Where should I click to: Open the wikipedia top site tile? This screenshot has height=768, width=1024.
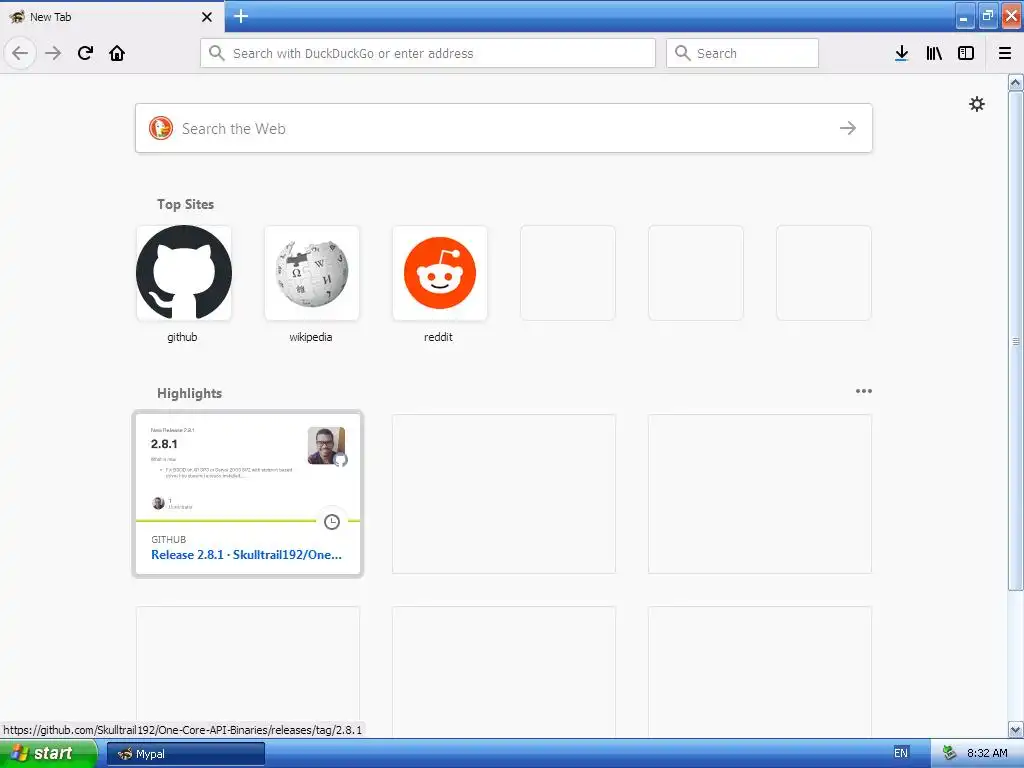click(312, 273)
